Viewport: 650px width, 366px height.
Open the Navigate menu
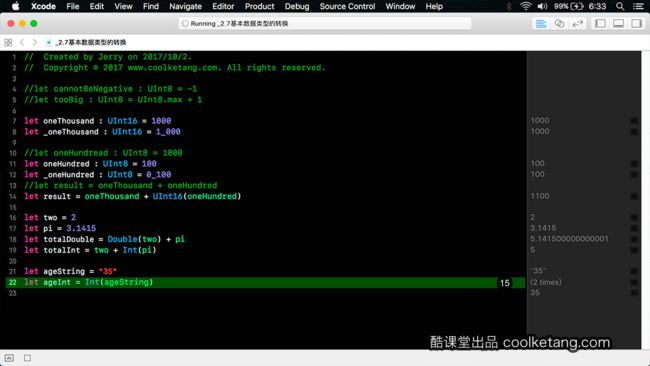[185, 6]
